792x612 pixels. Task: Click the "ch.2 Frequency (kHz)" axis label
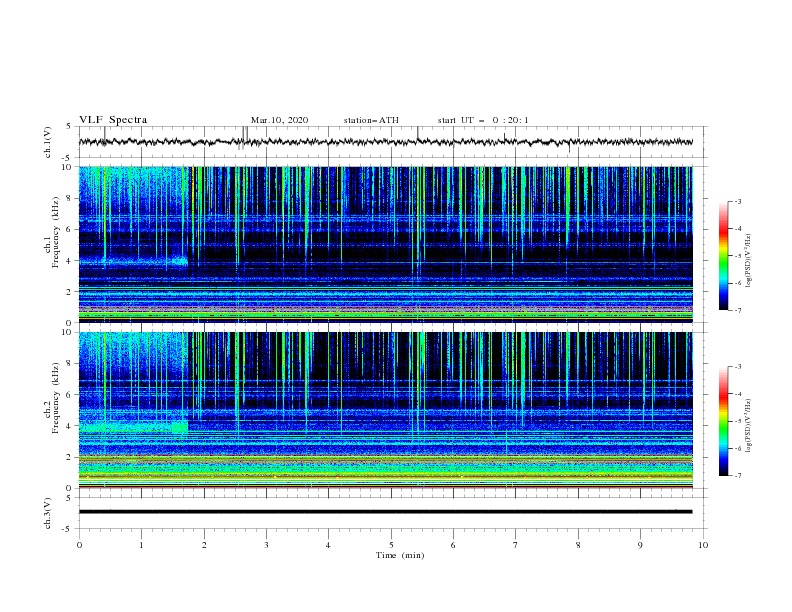pyautogui.click(x=51, y=398)
